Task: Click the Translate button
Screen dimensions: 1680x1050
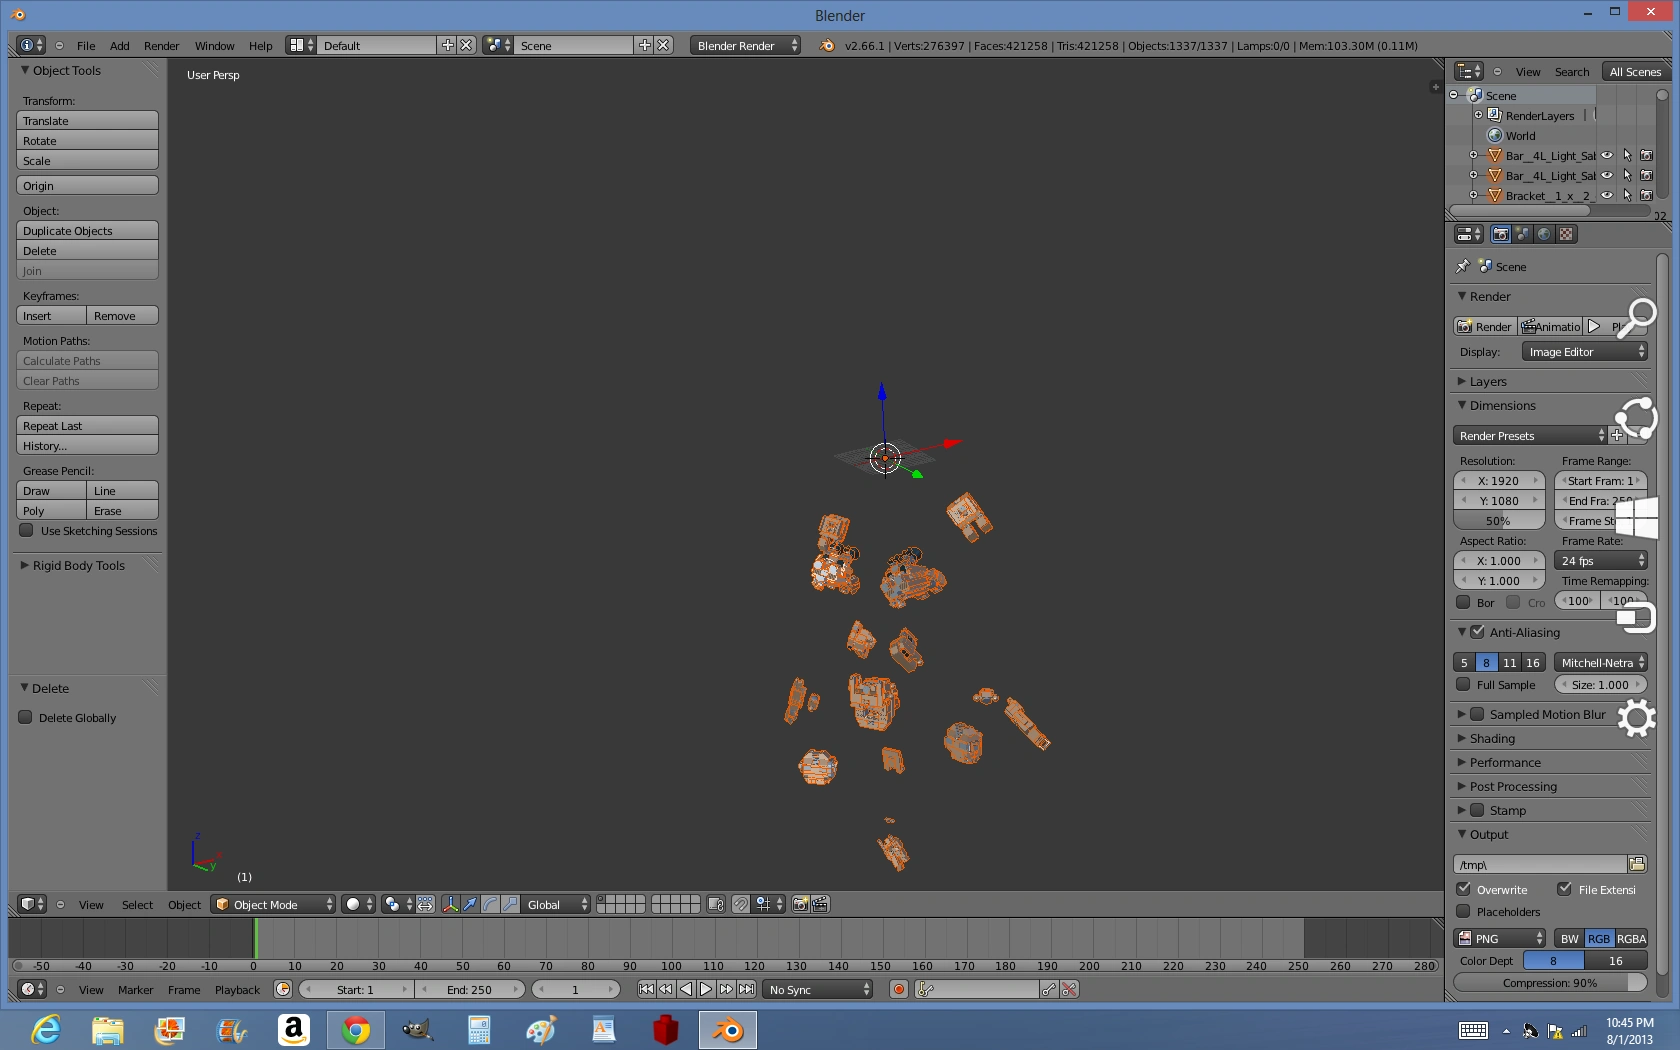Action: pos(87,120)
